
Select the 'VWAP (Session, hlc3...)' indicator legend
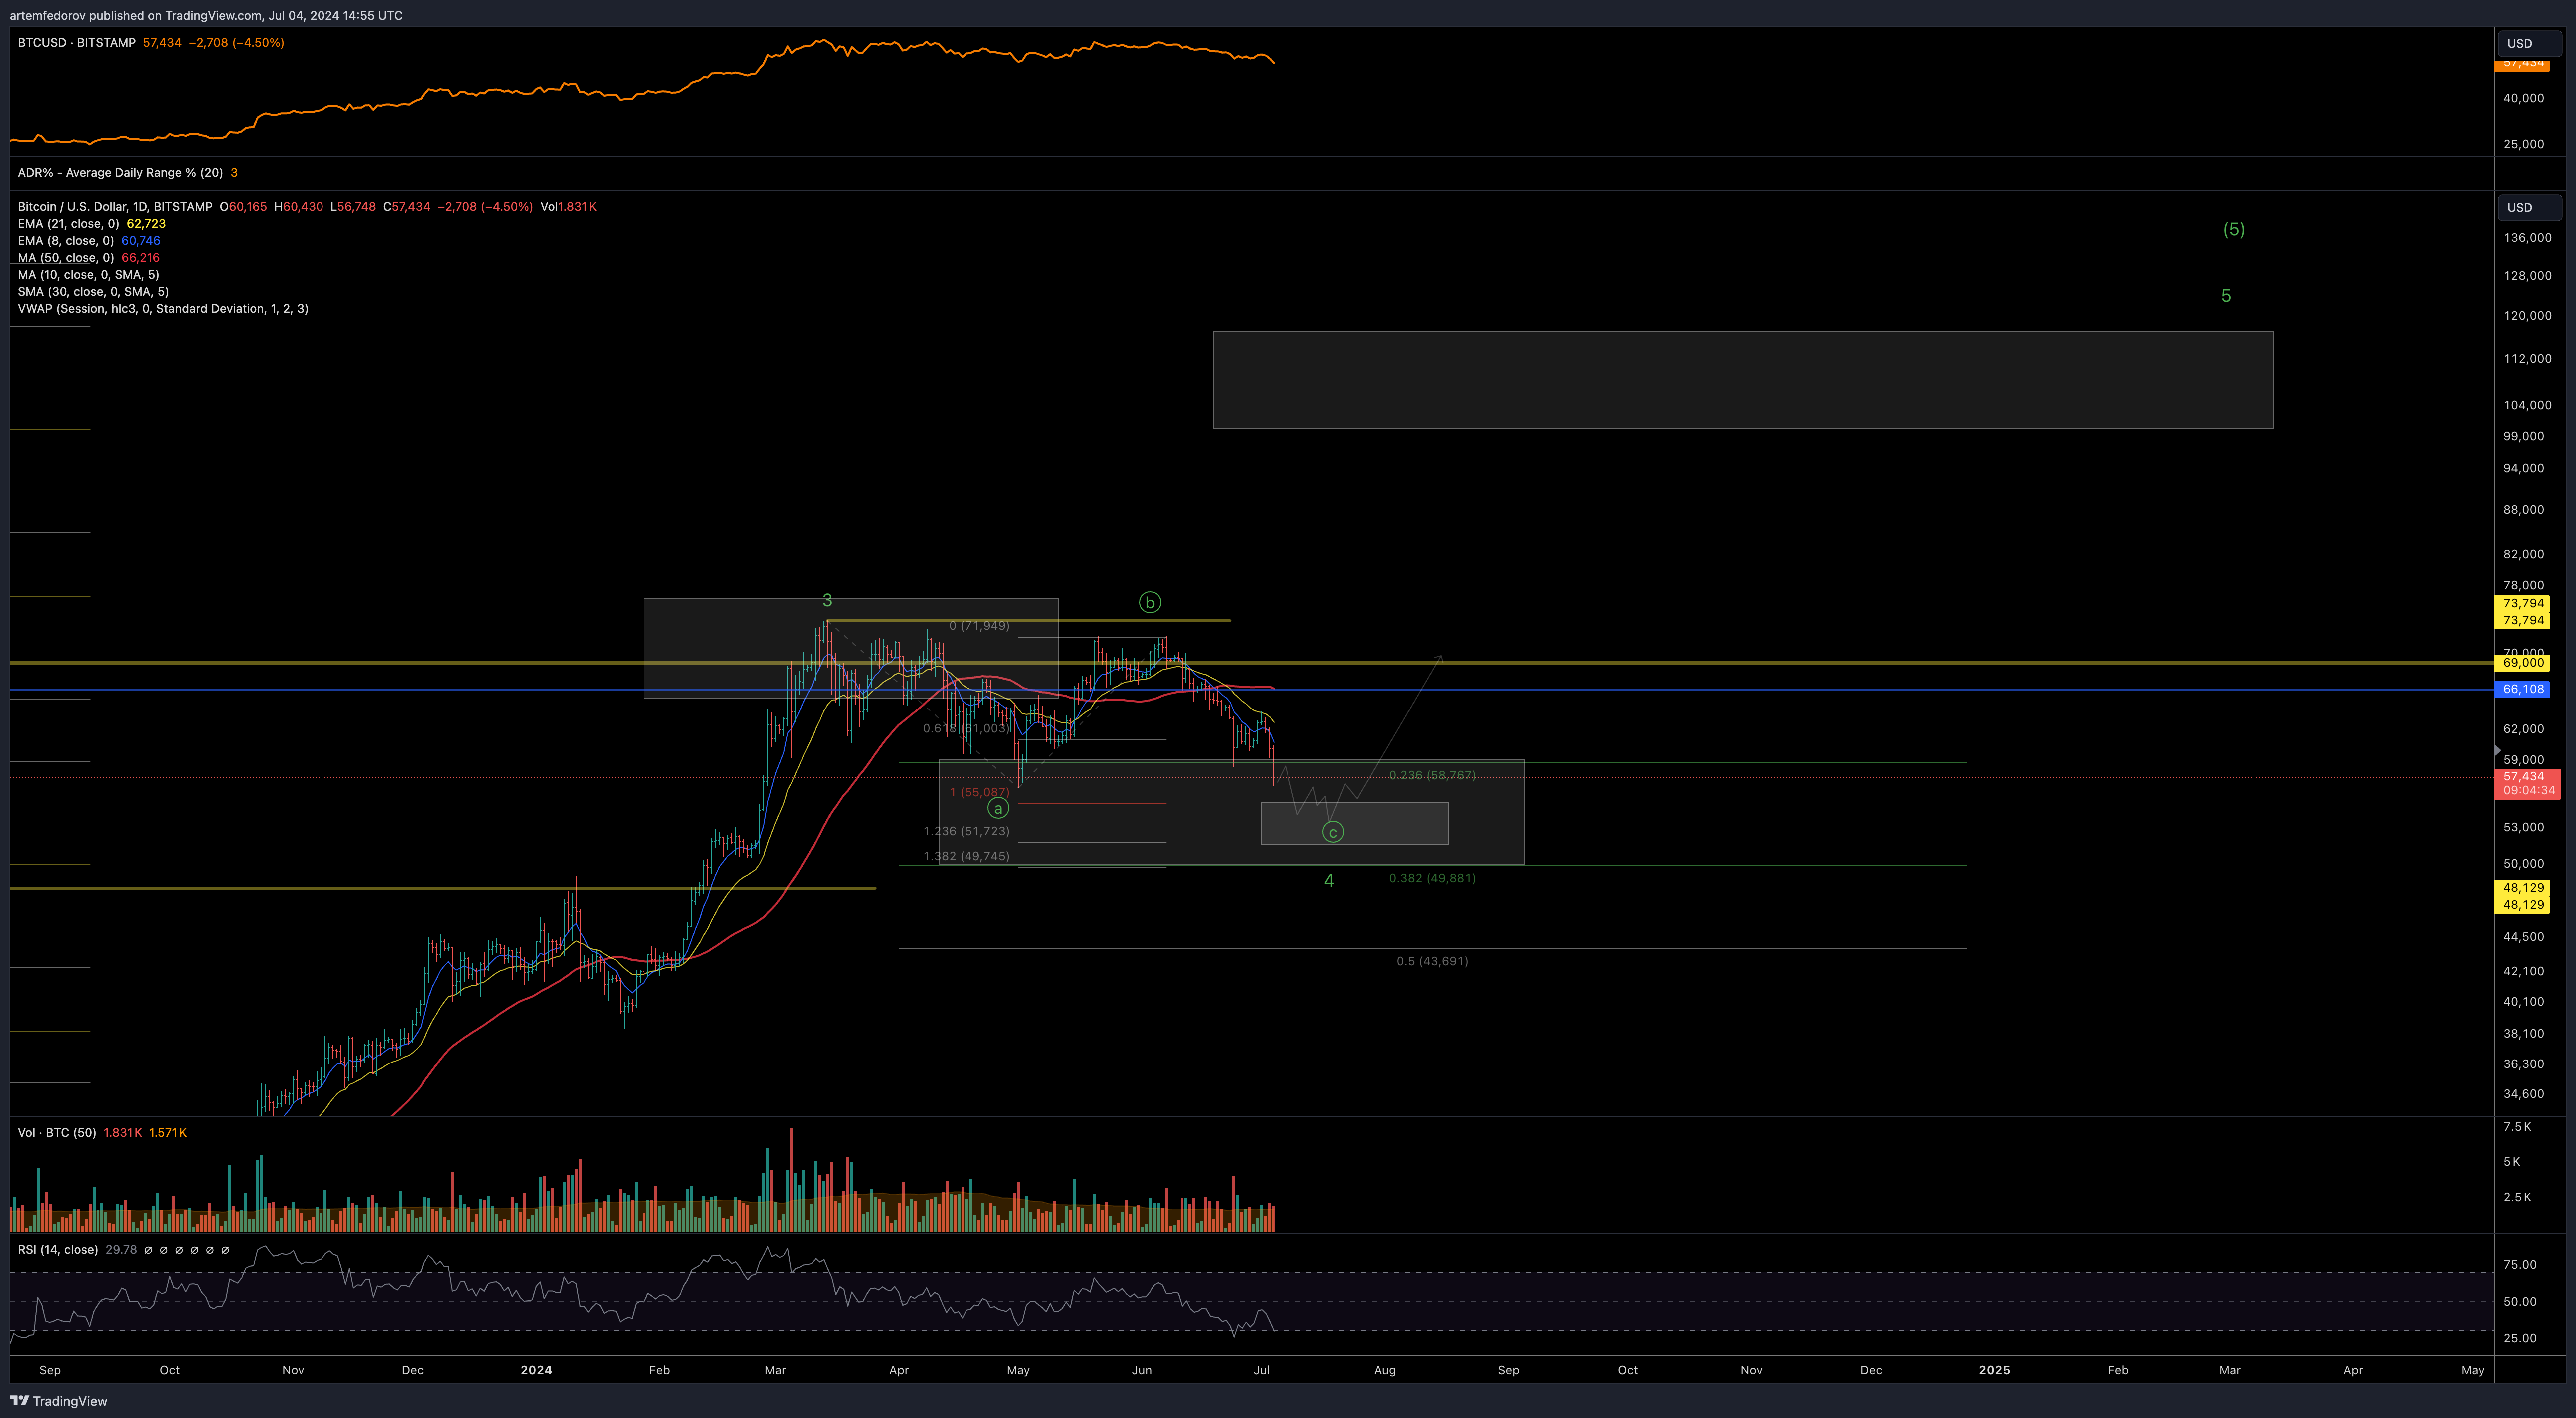[163, 309]
